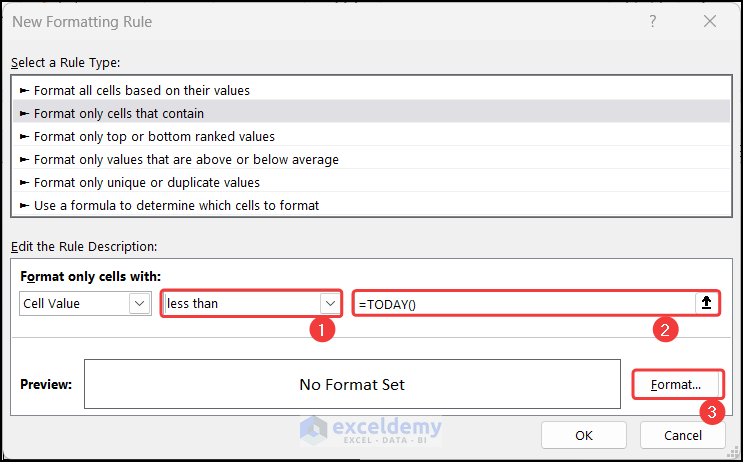Choose "Use a formula to determine which cells to format"
The height and width of the screenshot is (462, 743).
click(176, 205)
